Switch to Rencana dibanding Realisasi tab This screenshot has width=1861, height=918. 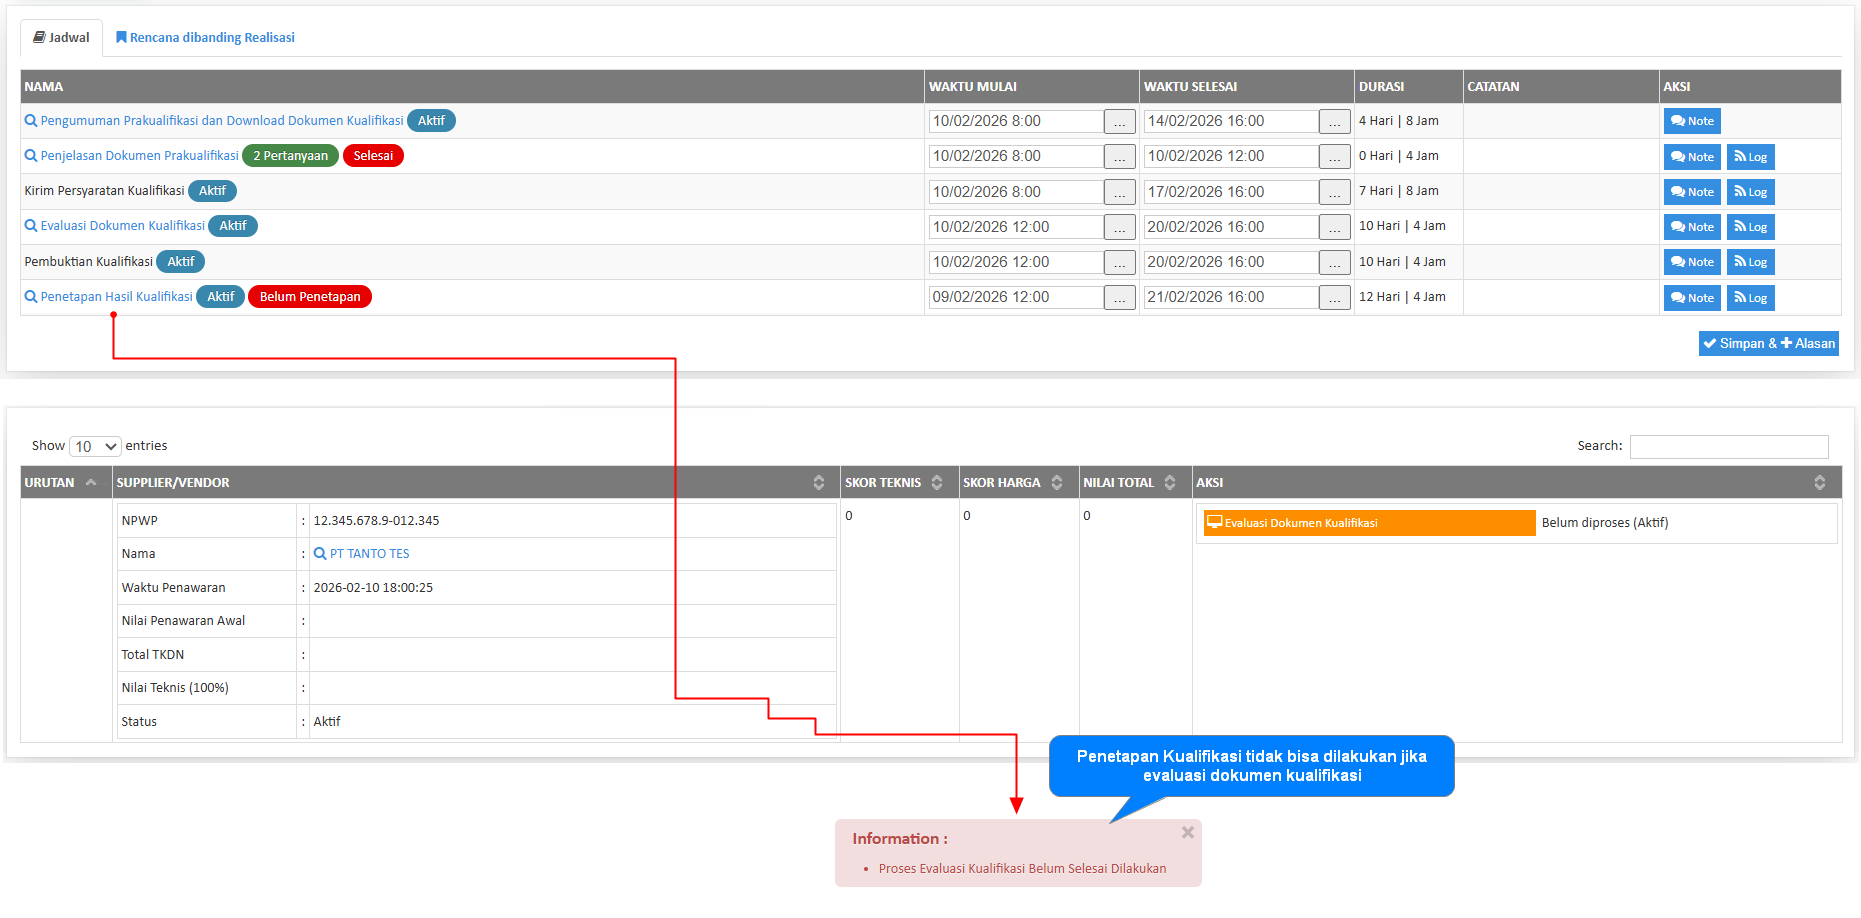click(x=205, y=38)
